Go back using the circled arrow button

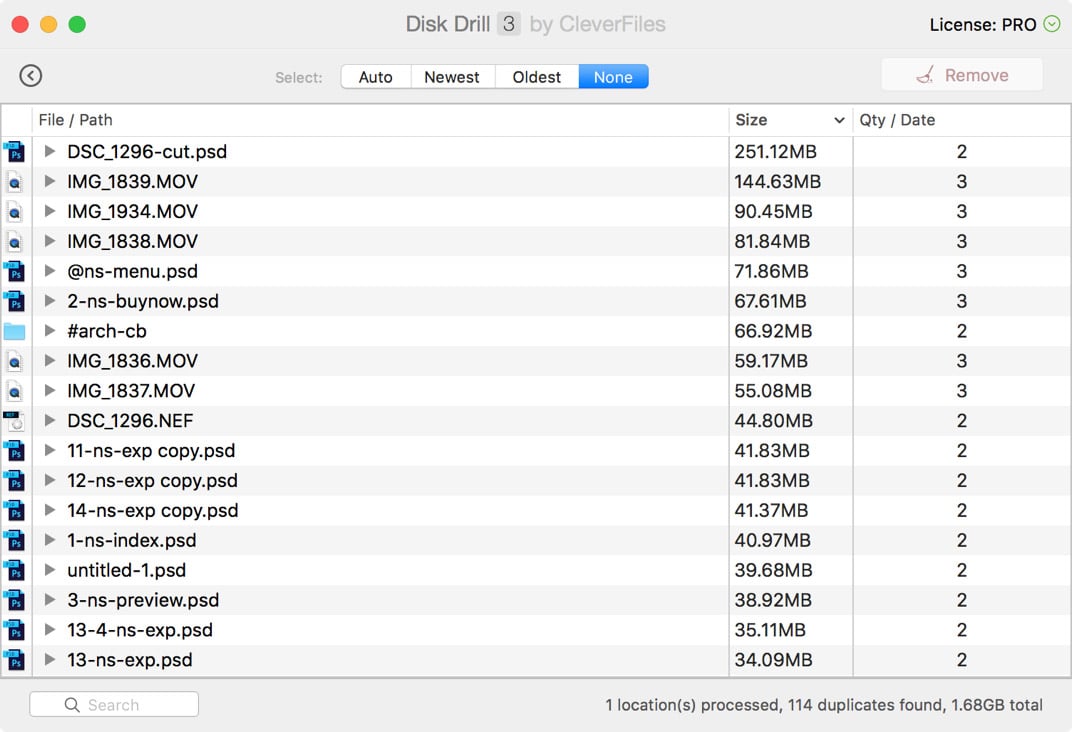point(31,75)
